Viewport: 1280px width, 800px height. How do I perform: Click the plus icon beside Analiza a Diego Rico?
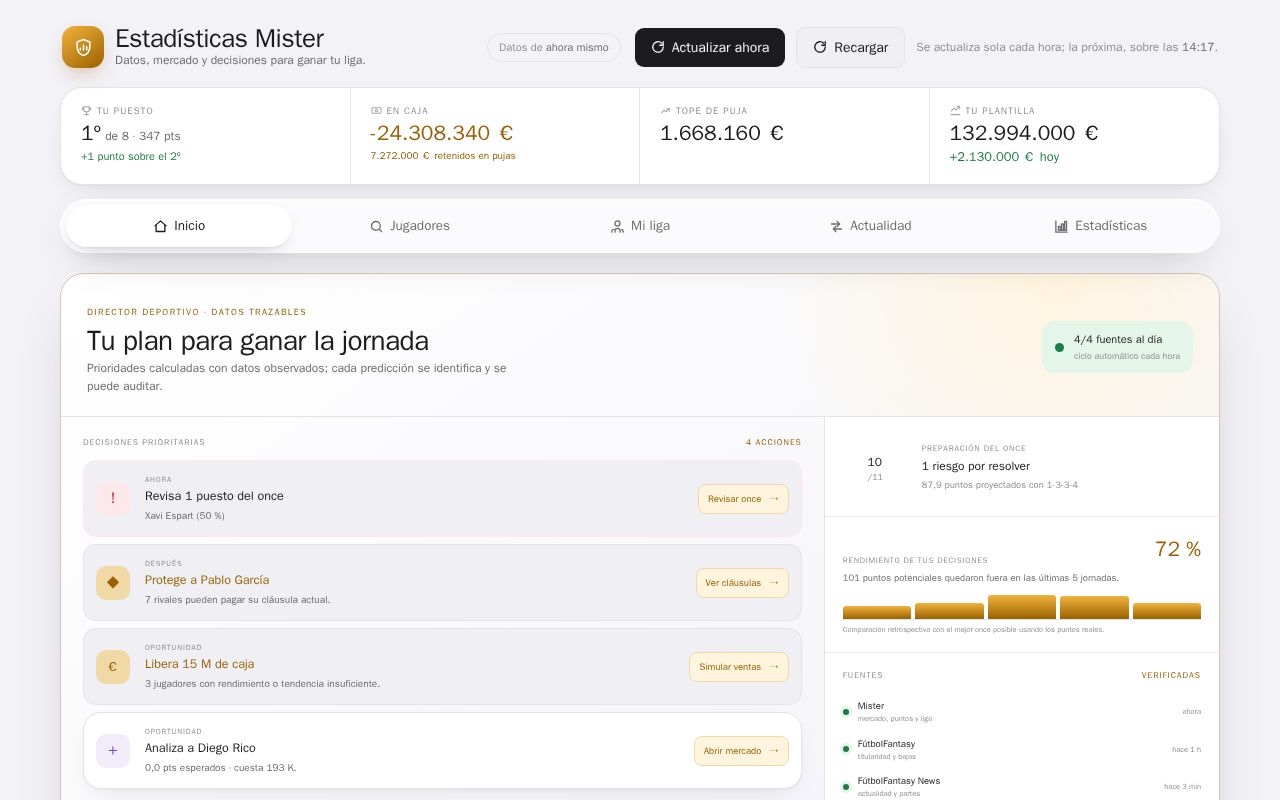(113, 751)
